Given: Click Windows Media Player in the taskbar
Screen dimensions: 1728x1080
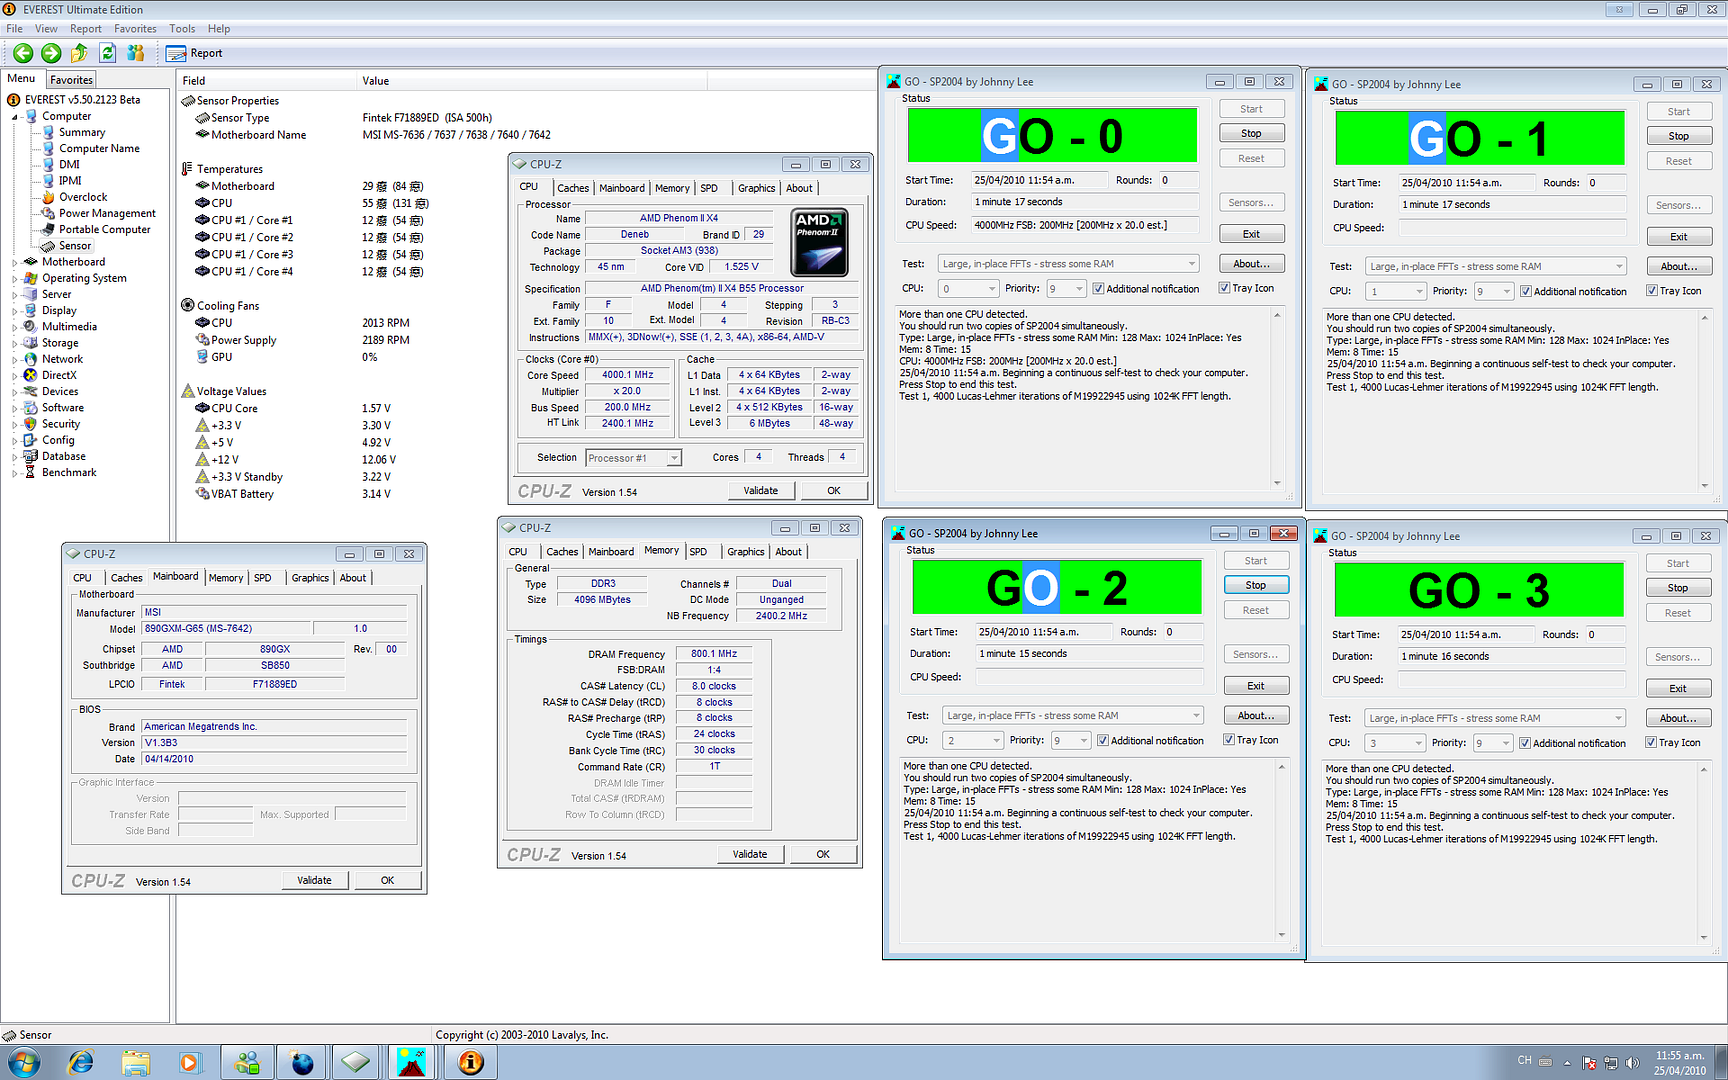Looking at the screenshot, I should (189, 1062).
